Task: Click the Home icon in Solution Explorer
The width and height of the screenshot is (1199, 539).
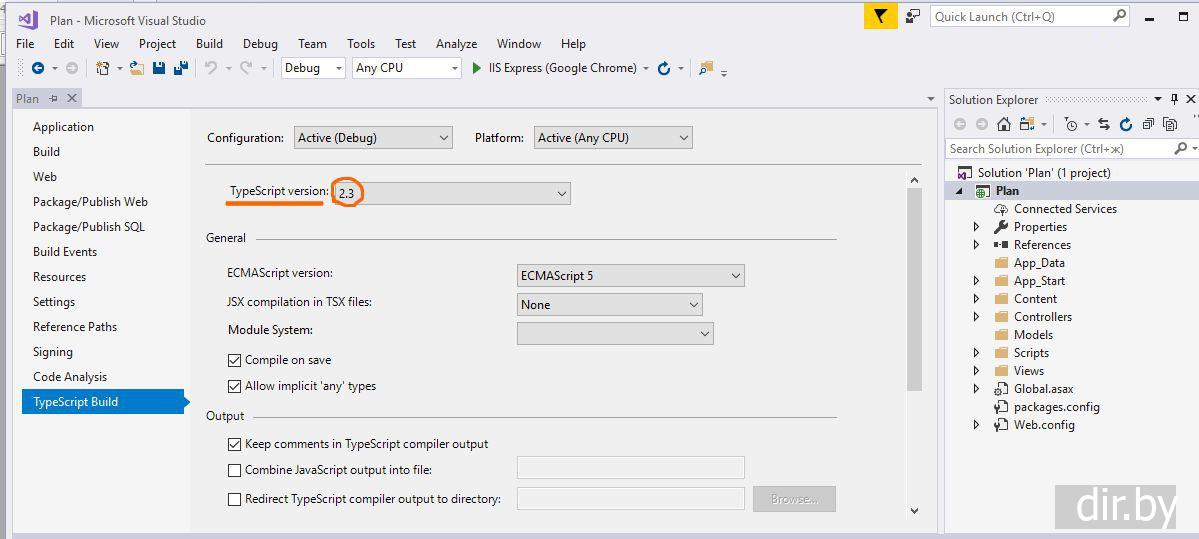Action: (1004, 124)
